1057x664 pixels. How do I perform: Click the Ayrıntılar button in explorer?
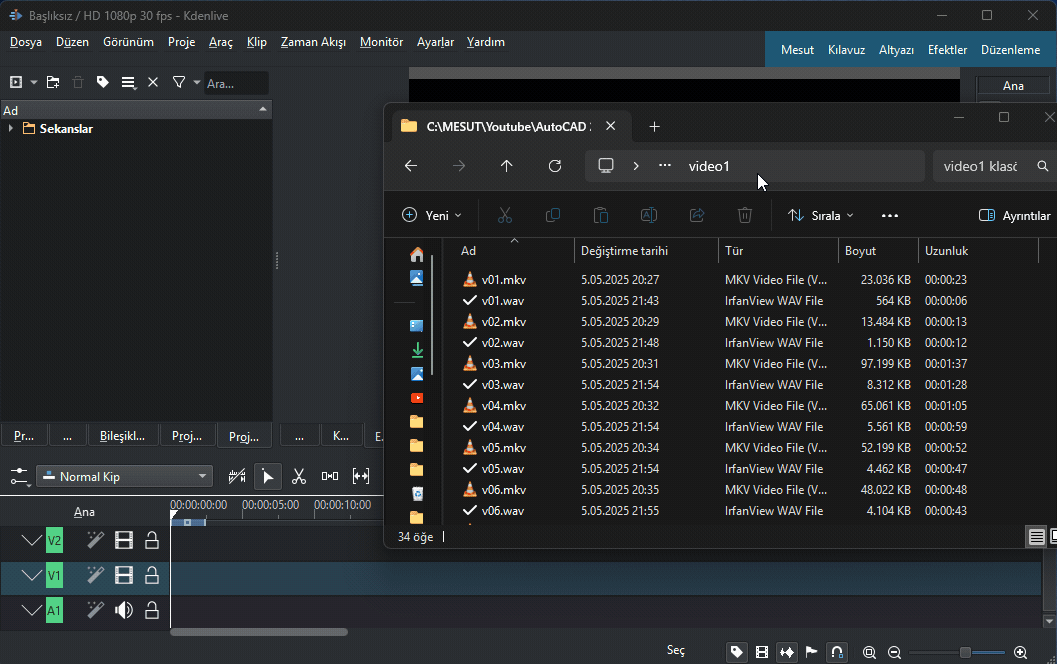(x=1015, y=216)
